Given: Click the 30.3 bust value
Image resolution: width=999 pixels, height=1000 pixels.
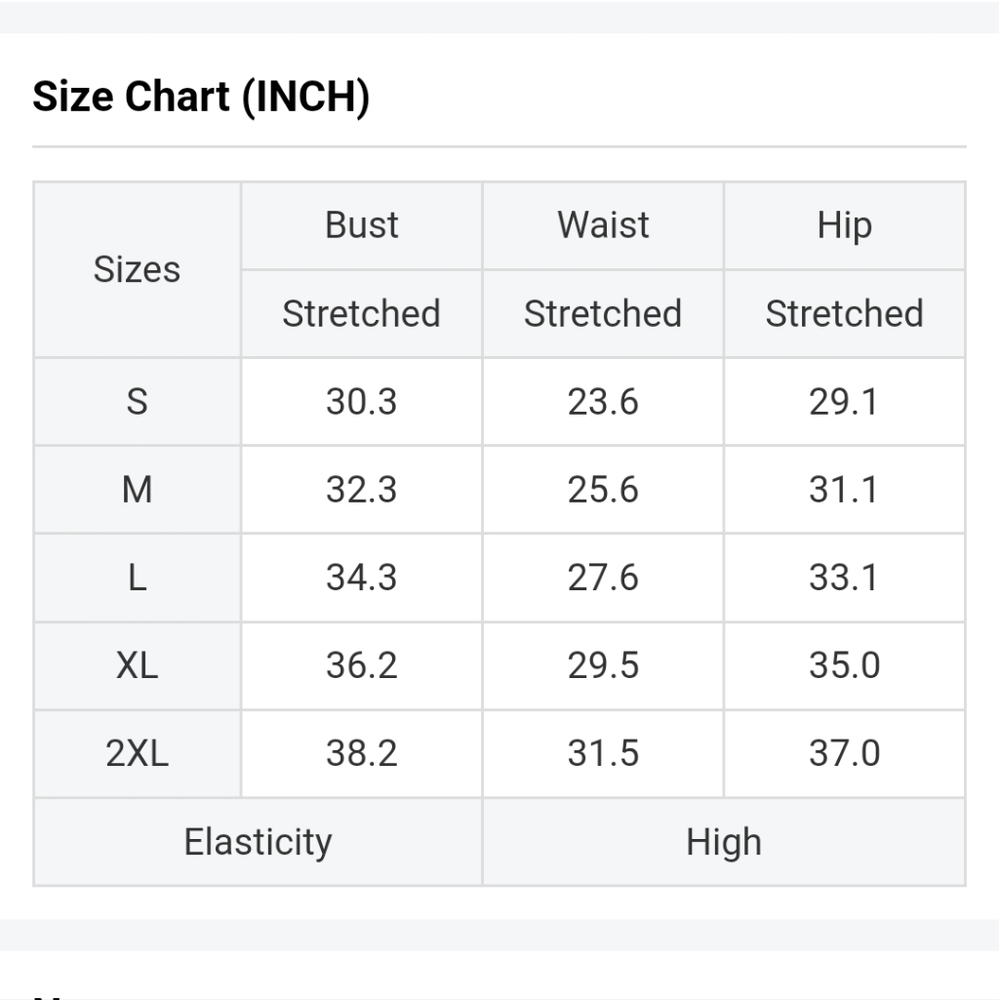Looking at the screenshot, I should 361,401.
